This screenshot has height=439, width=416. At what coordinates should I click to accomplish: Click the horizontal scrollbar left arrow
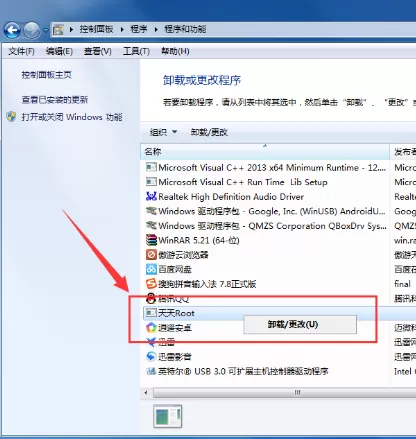coord(146,393)
